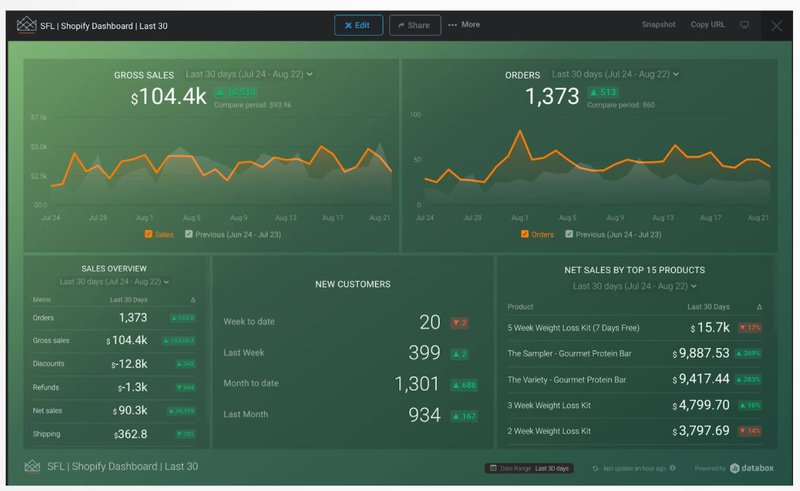Click the green 688 badge for Month to date
This screenshot has height=491, width=800.
point(464,385)
